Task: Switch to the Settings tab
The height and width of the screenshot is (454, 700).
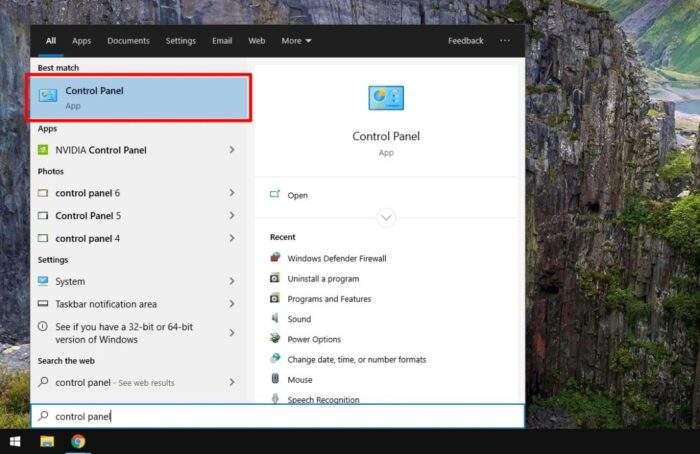Action: (x=181, y=41)
